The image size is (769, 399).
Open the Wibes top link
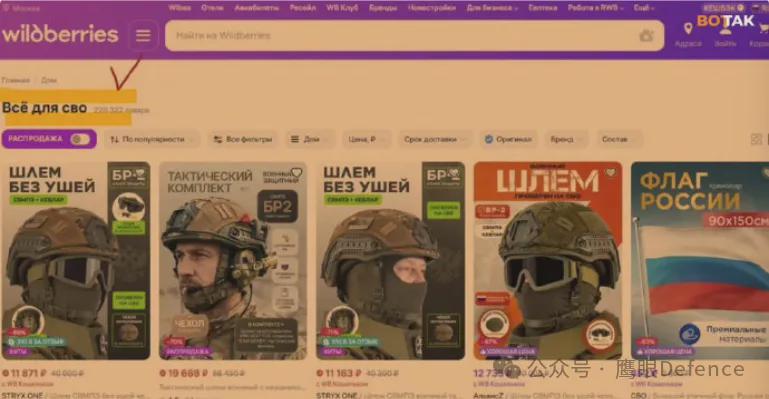pos(179,8)
